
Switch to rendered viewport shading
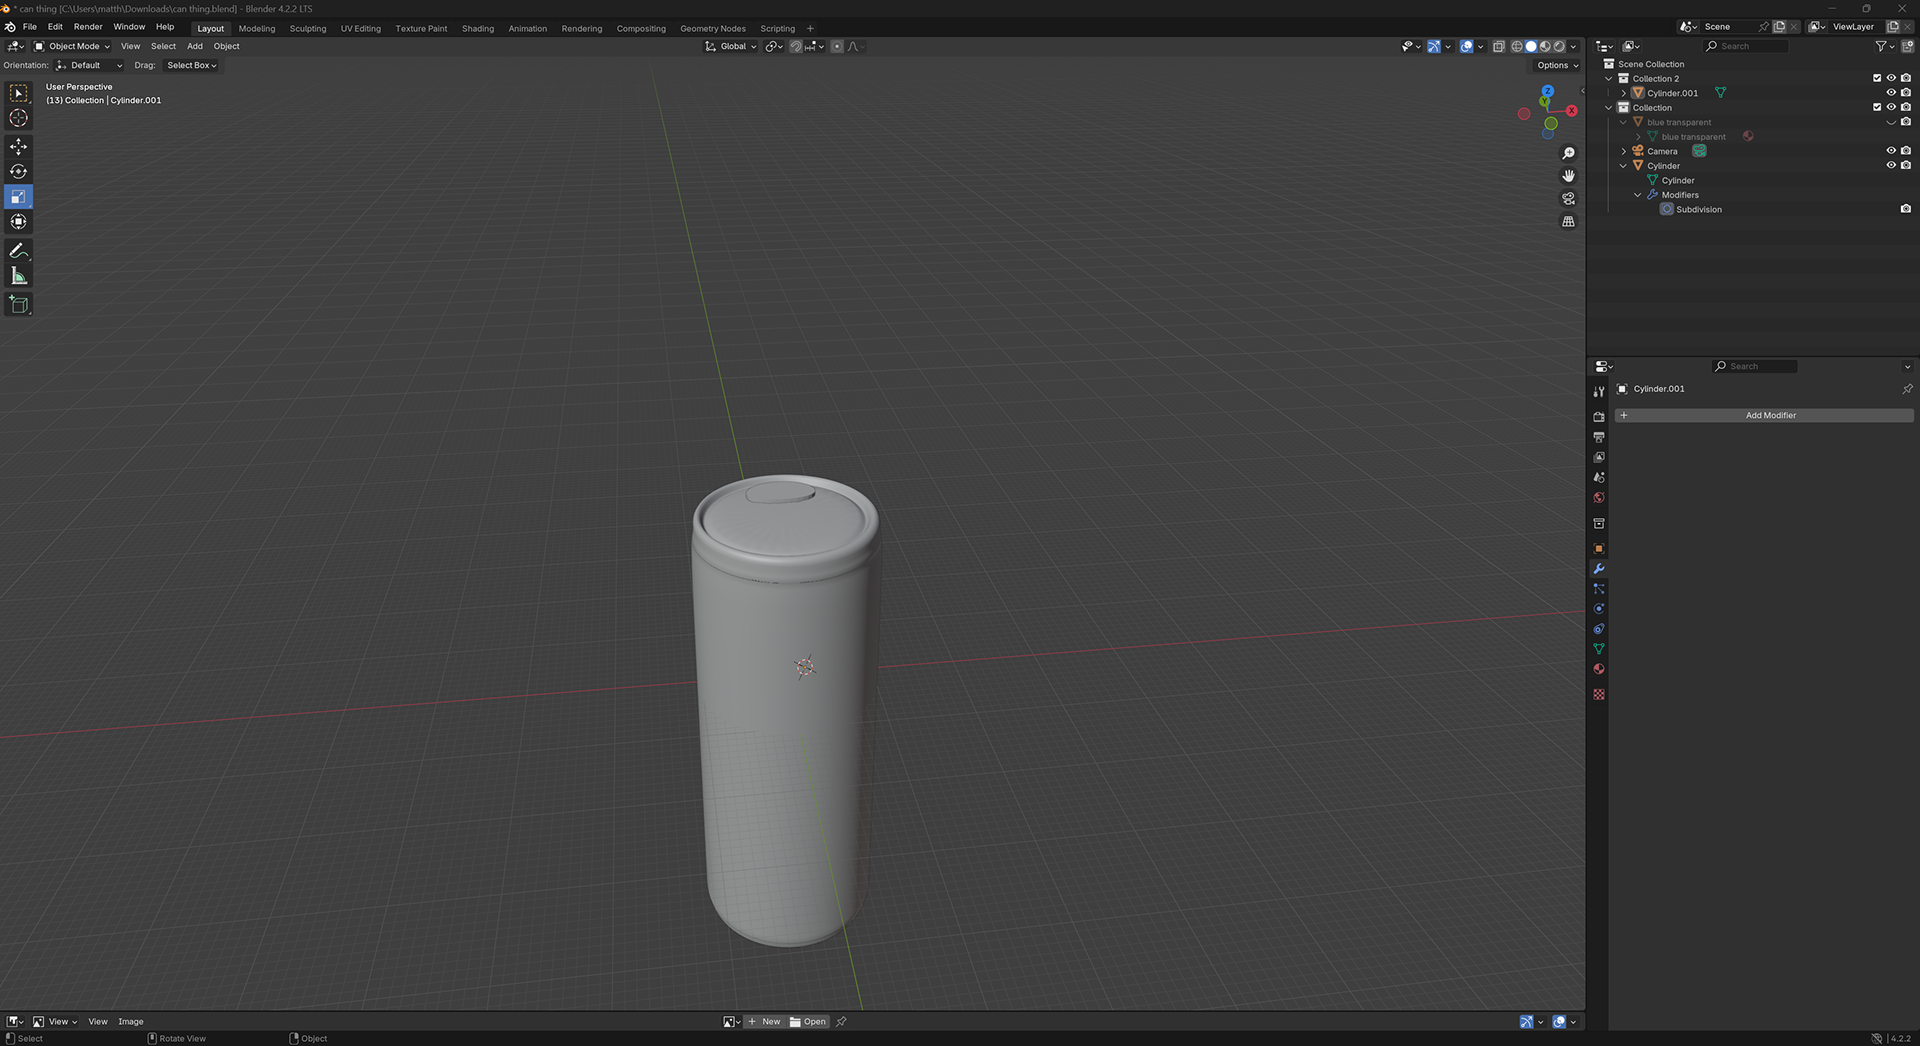click(x=1558, y=46)
